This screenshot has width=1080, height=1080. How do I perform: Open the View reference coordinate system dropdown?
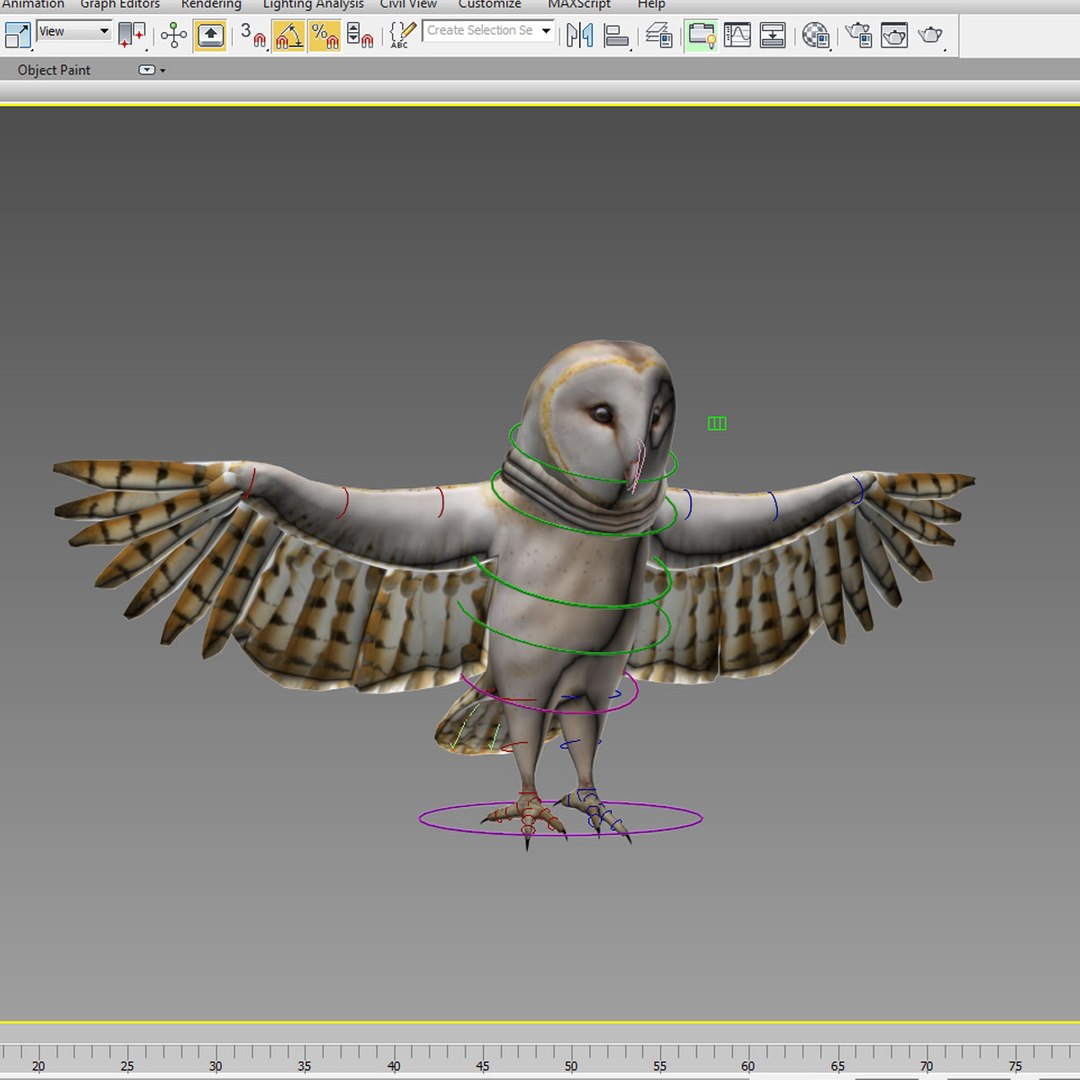click(74, 31)
